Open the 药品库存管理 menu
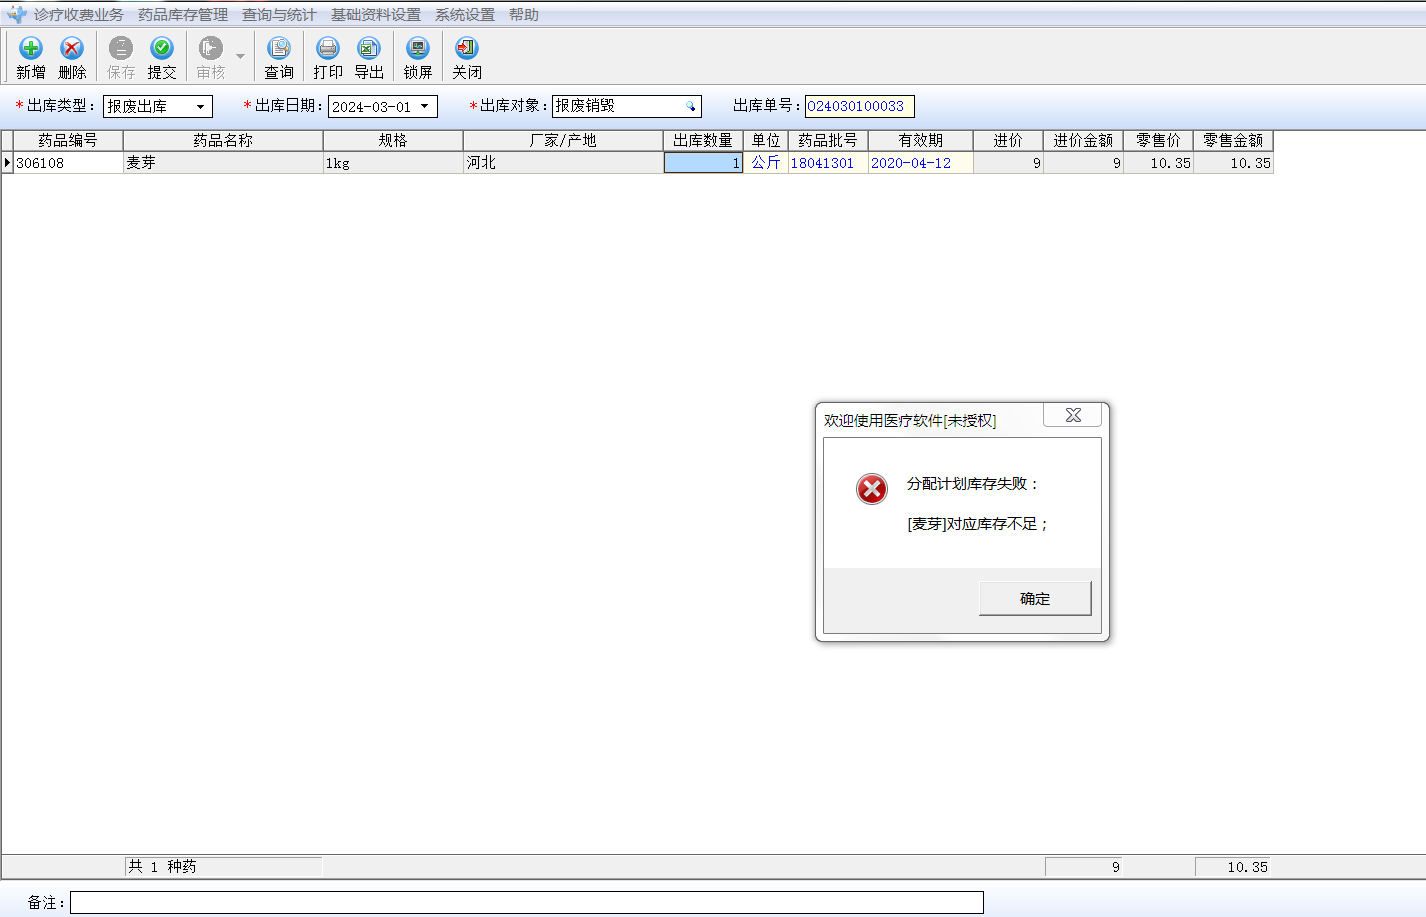 pos(183,15)
